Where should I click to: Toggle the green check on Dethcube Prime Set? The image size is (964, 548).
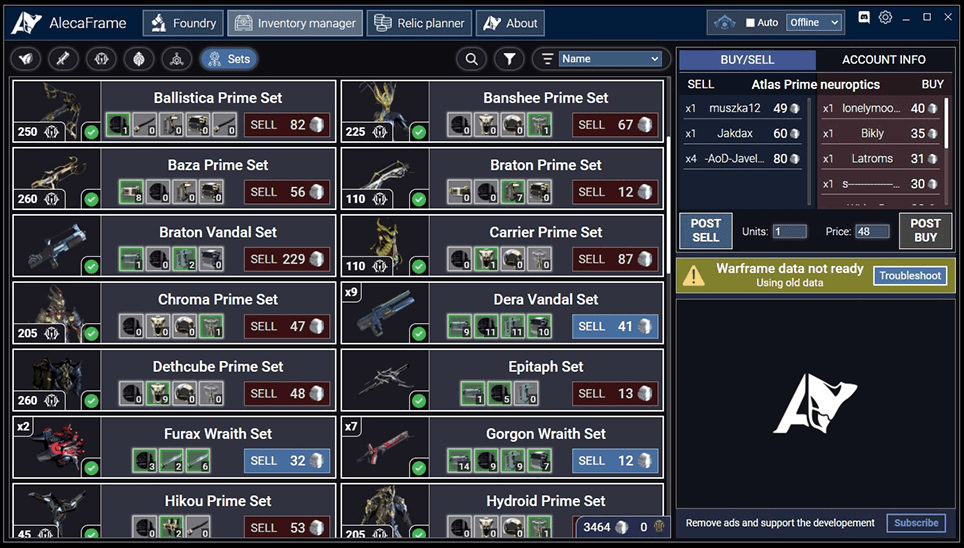tap(91, 401)
